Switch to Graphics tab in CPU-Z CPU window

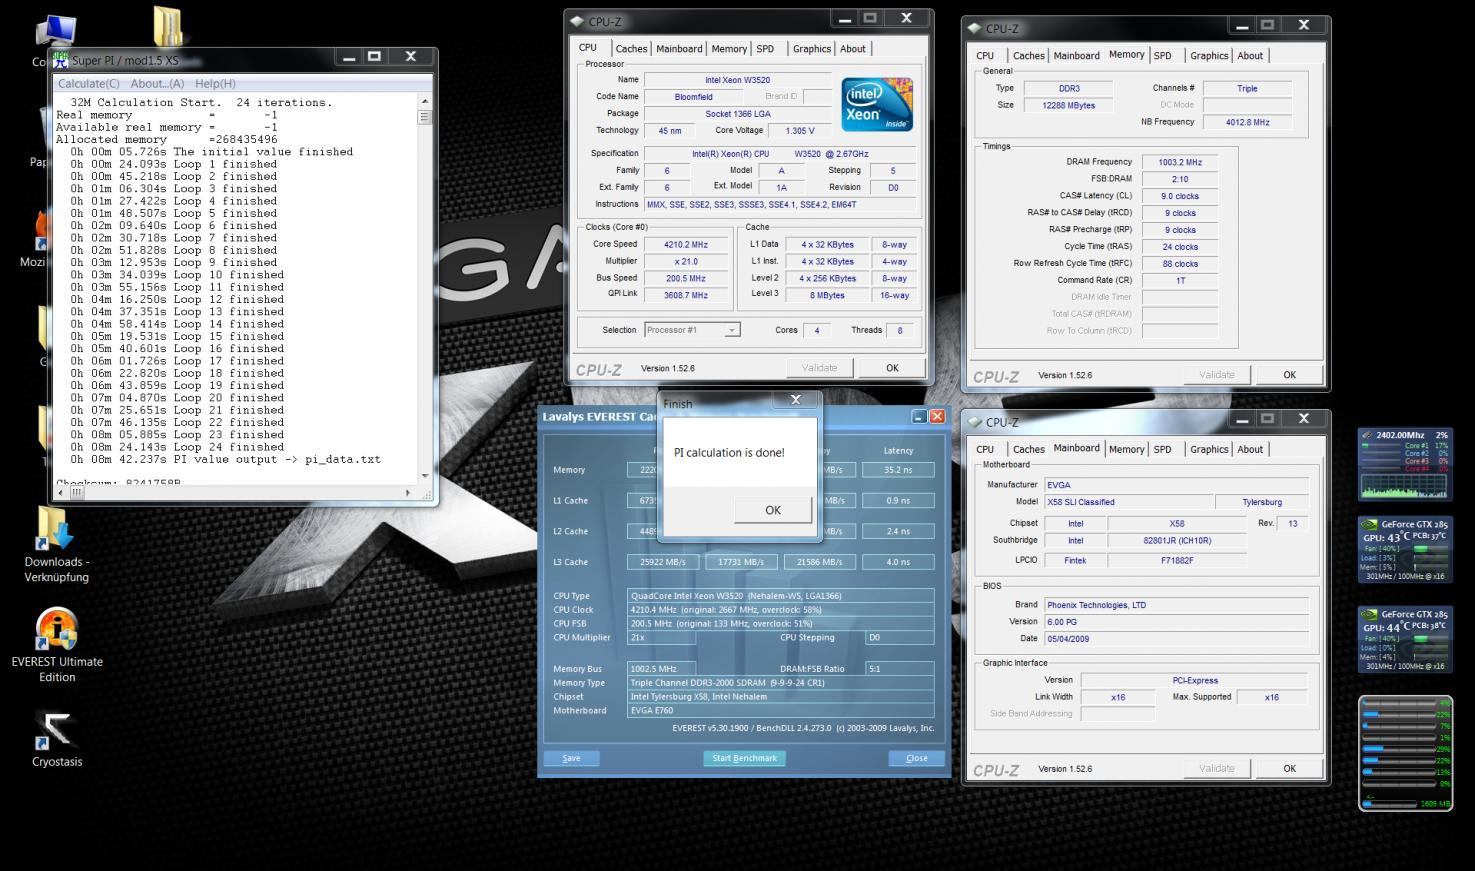[811, 49]
